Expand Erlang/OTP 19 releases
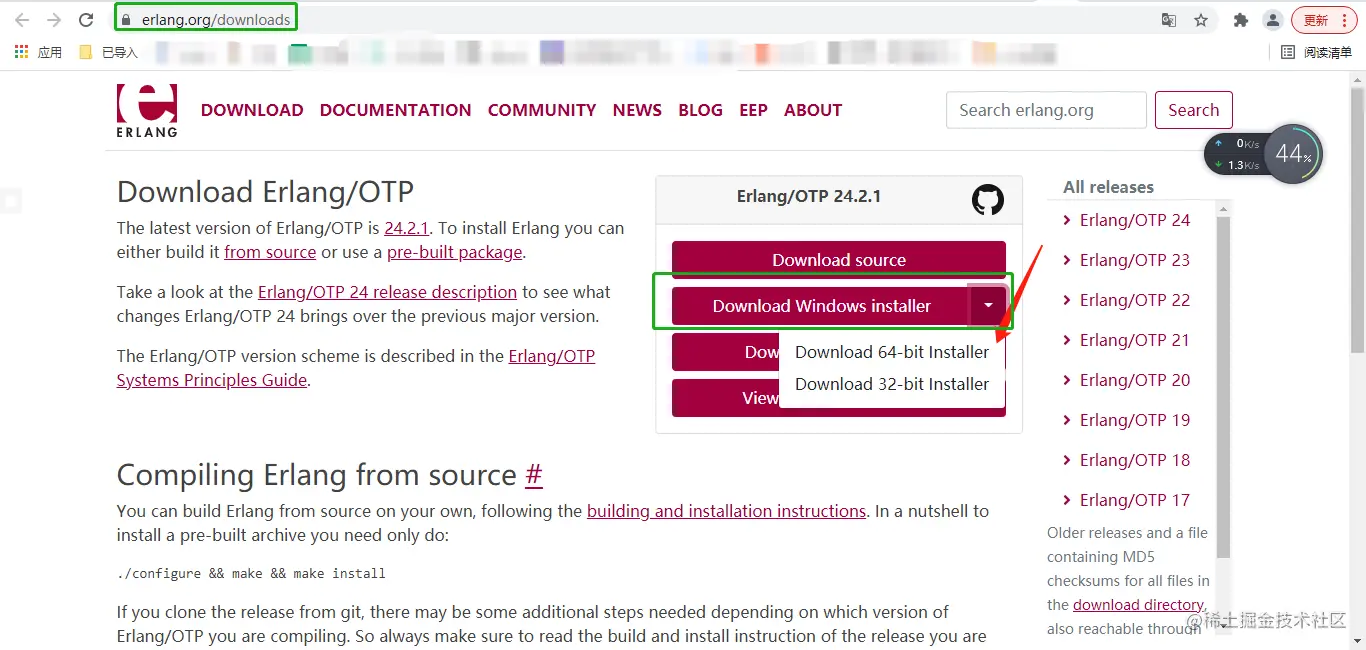1366x650 pixels. pos(1127,420)
